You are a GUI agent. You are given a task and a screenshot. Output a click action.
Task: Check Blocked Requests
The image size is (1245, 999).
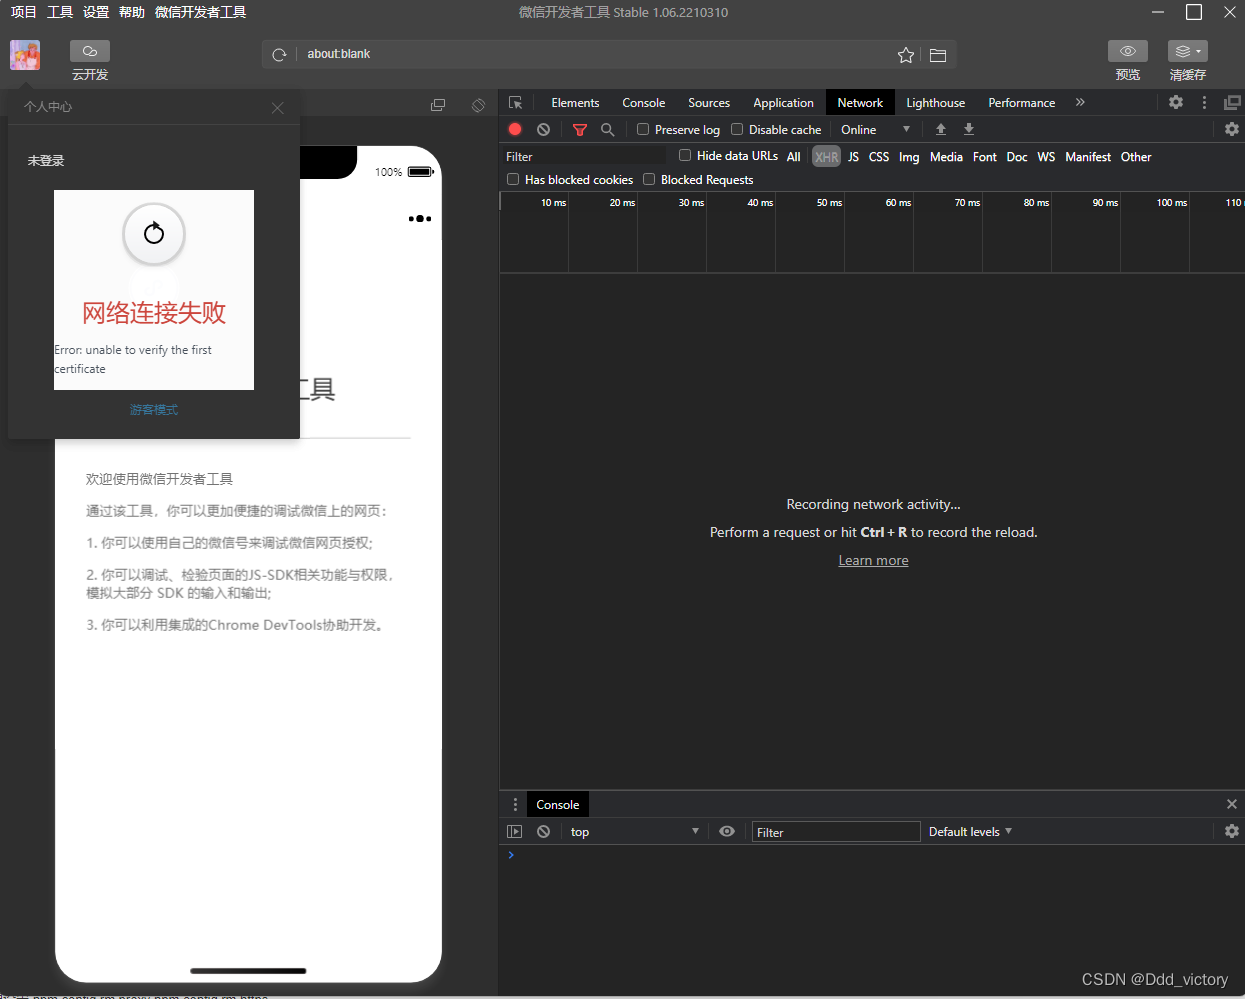pyautogui.click(x=649, y=179)
